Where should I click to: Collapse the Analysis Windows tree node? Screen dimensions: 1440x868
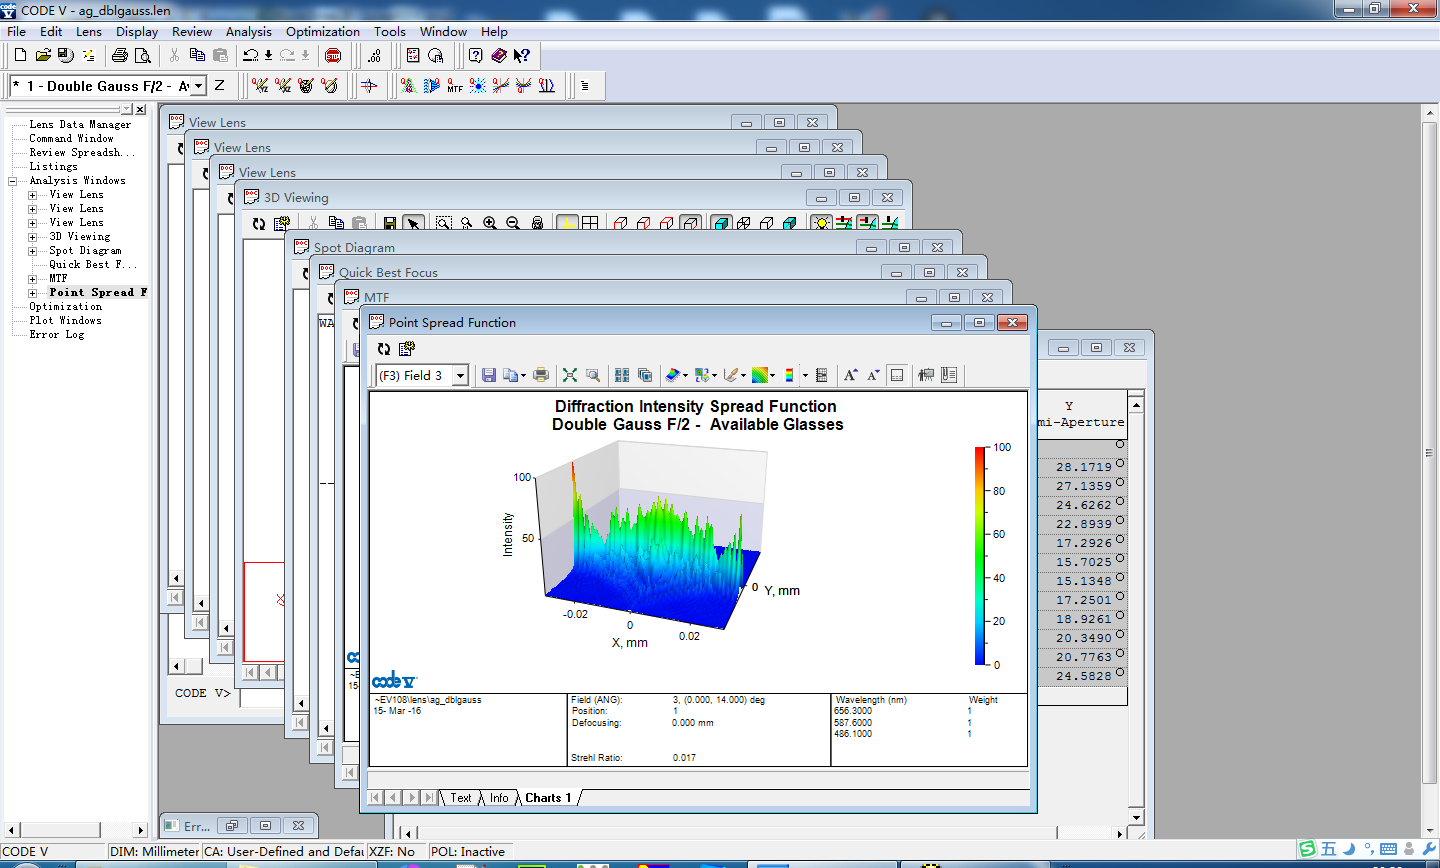pos(13,181)
